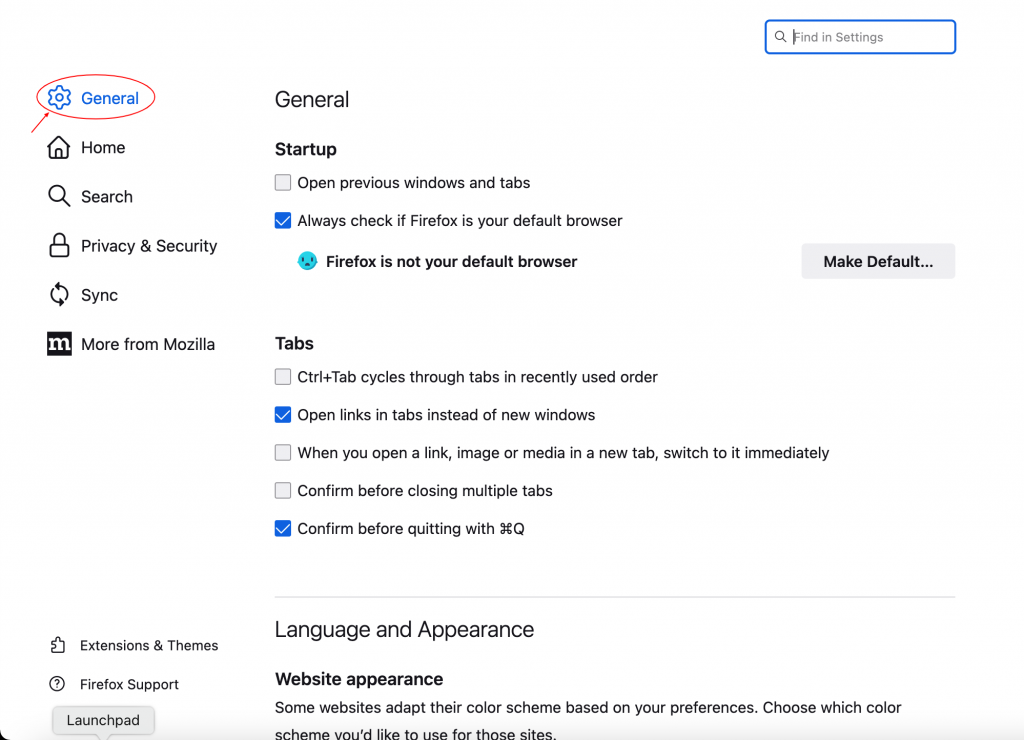This screenshot has width=1024, height=740.
Task: Check 'switch to it immediately' new tab checkbox
Action: (x=283, y=453)
